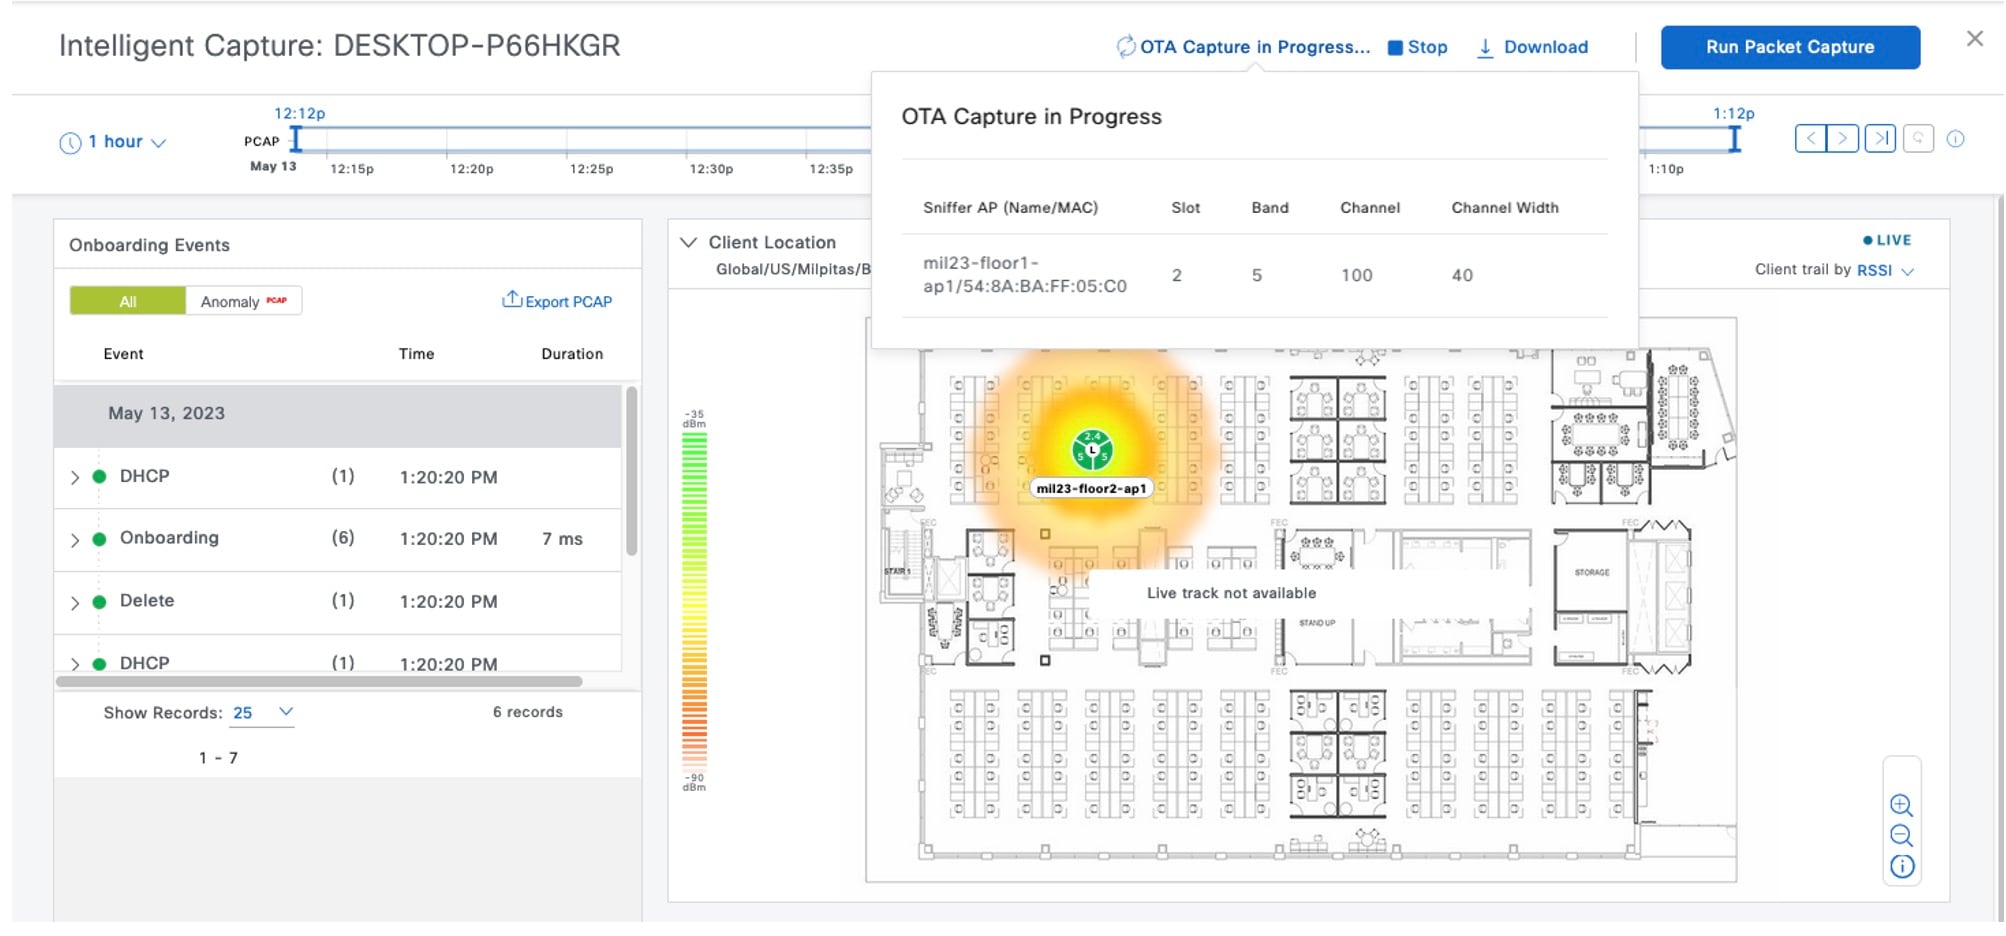Download the captured packets
This screenshot has height=936, width=2006.
(x=1533, y=47)
